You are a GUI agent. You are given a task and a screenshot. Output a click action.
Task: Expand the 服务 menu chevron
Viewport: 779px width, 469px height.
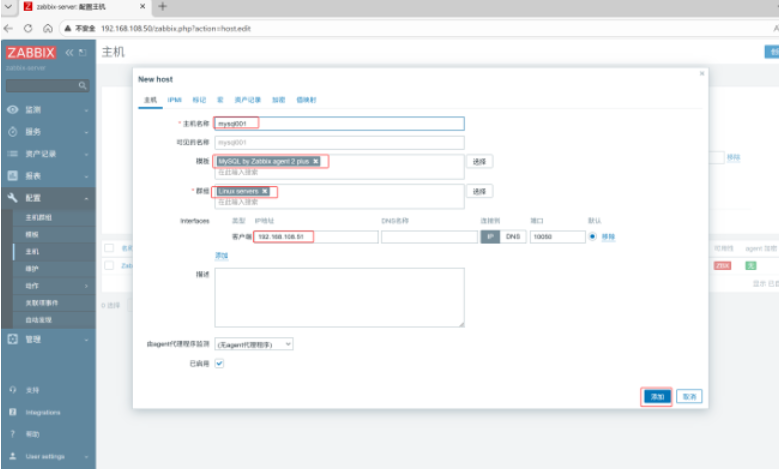[86, 132]
